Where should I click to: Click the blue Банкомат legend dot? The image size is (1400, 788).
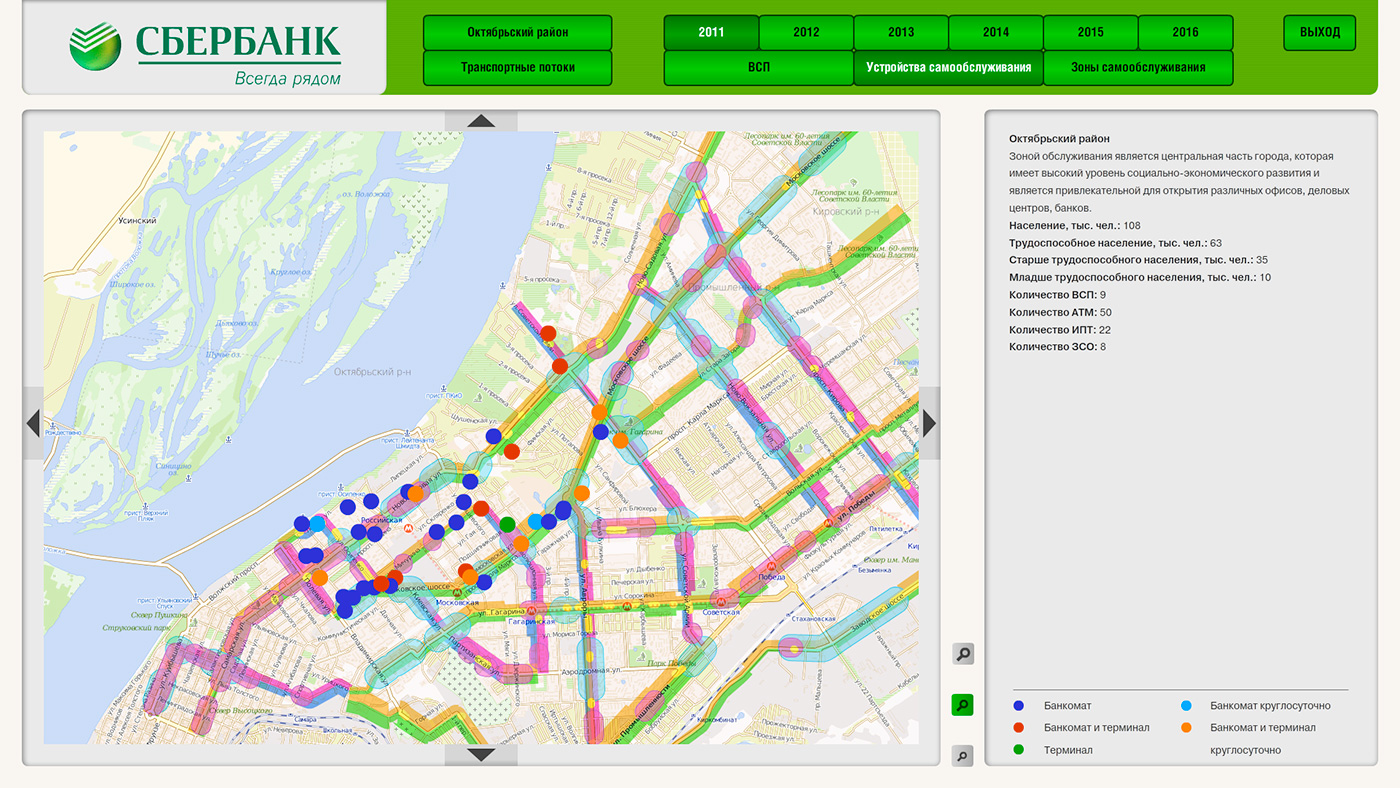point(1019,706)
